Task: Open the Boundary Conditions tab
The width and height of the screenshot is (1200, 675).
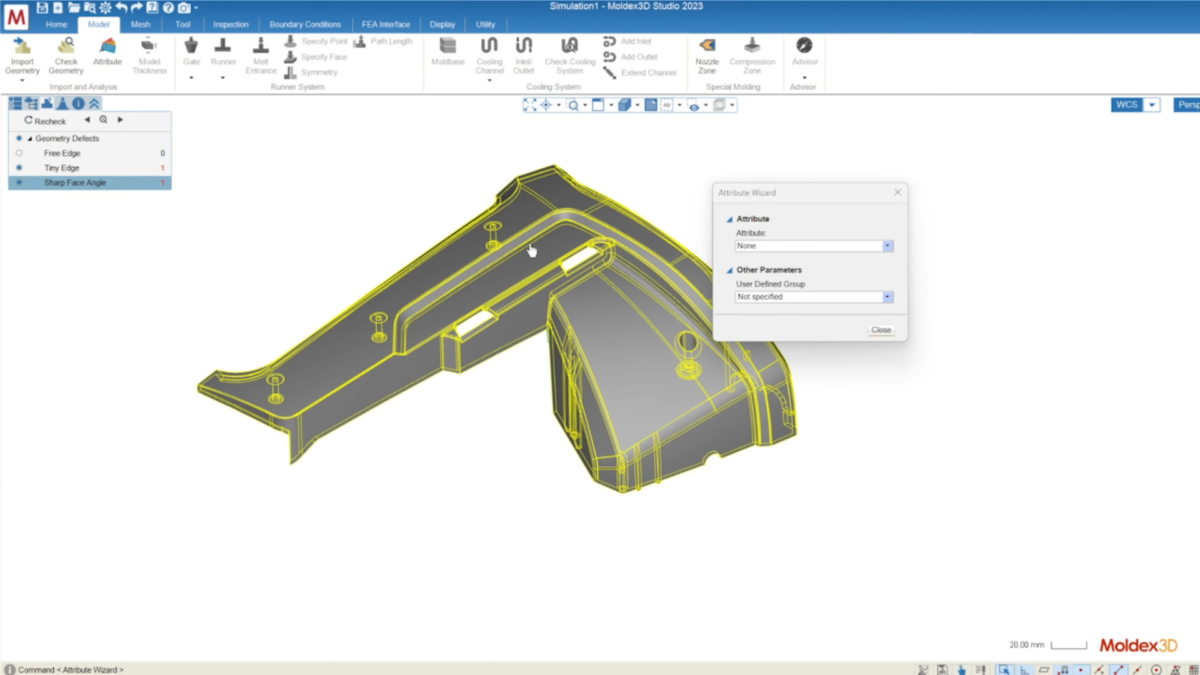Action: 305,24
